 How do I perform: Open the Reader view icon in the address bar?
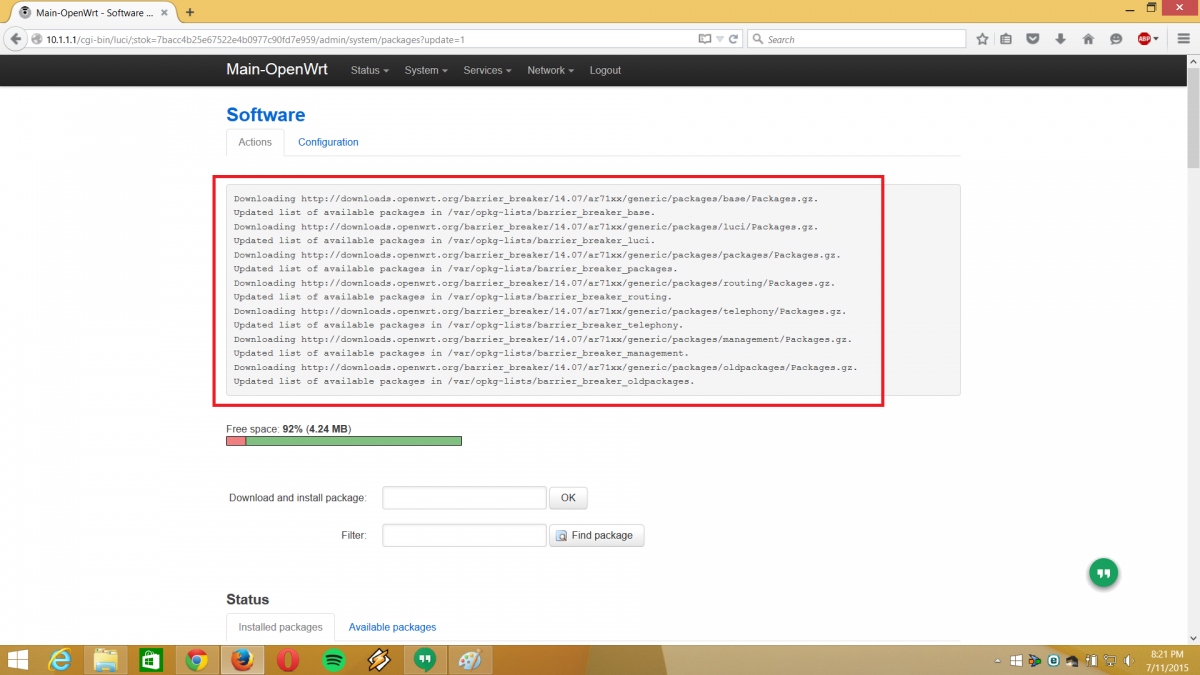(x=704, y=39)
